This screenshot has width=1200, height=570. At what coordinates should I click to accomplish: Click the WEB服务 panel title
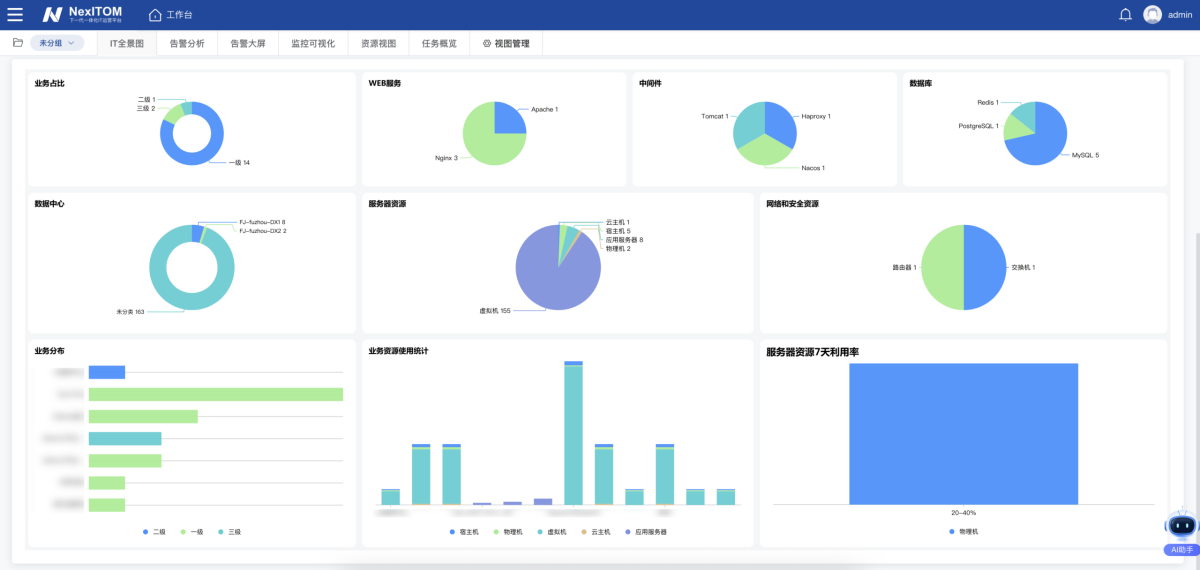[x=385, y=83]
